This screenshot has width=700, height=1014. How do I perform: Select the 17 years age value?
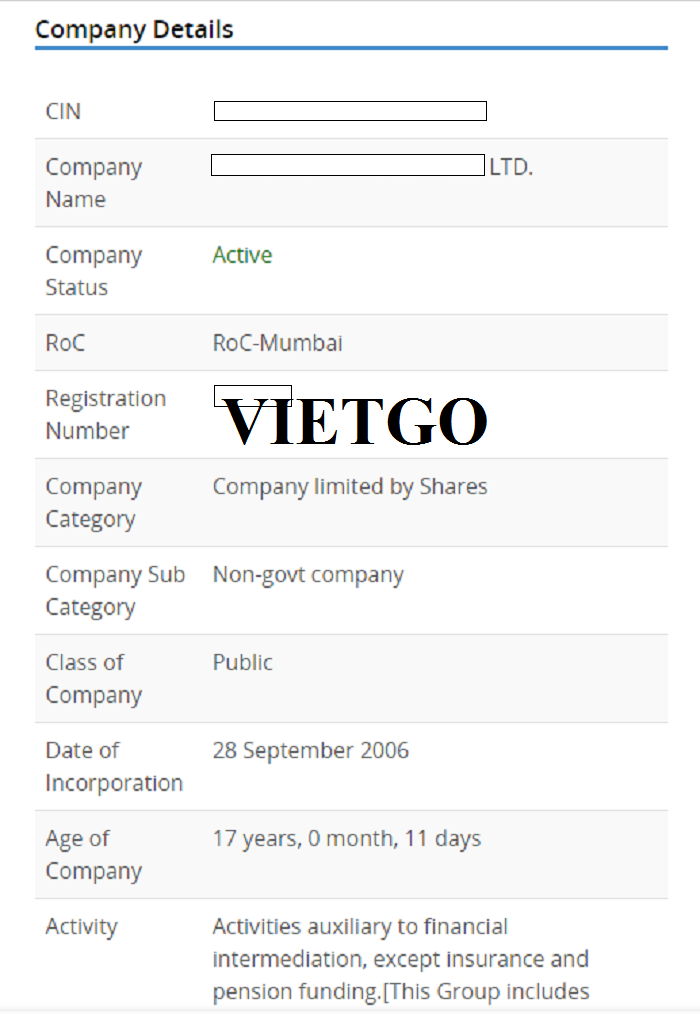pyautogui.click(x=347, y=838)
